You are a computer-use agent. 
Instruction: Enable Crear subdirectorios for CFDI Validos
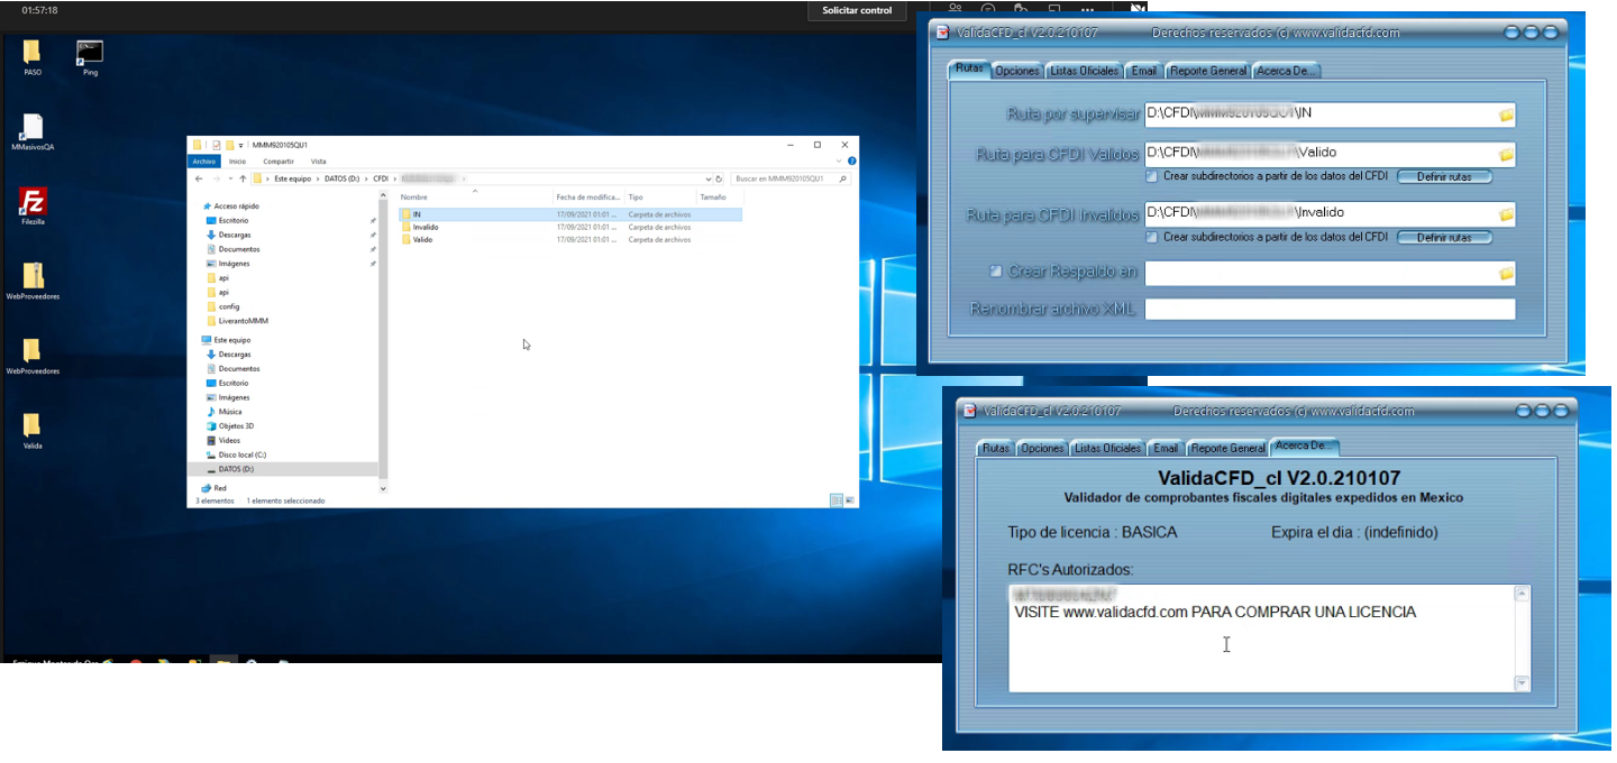pyautogui.click(x=1152, y=176)
